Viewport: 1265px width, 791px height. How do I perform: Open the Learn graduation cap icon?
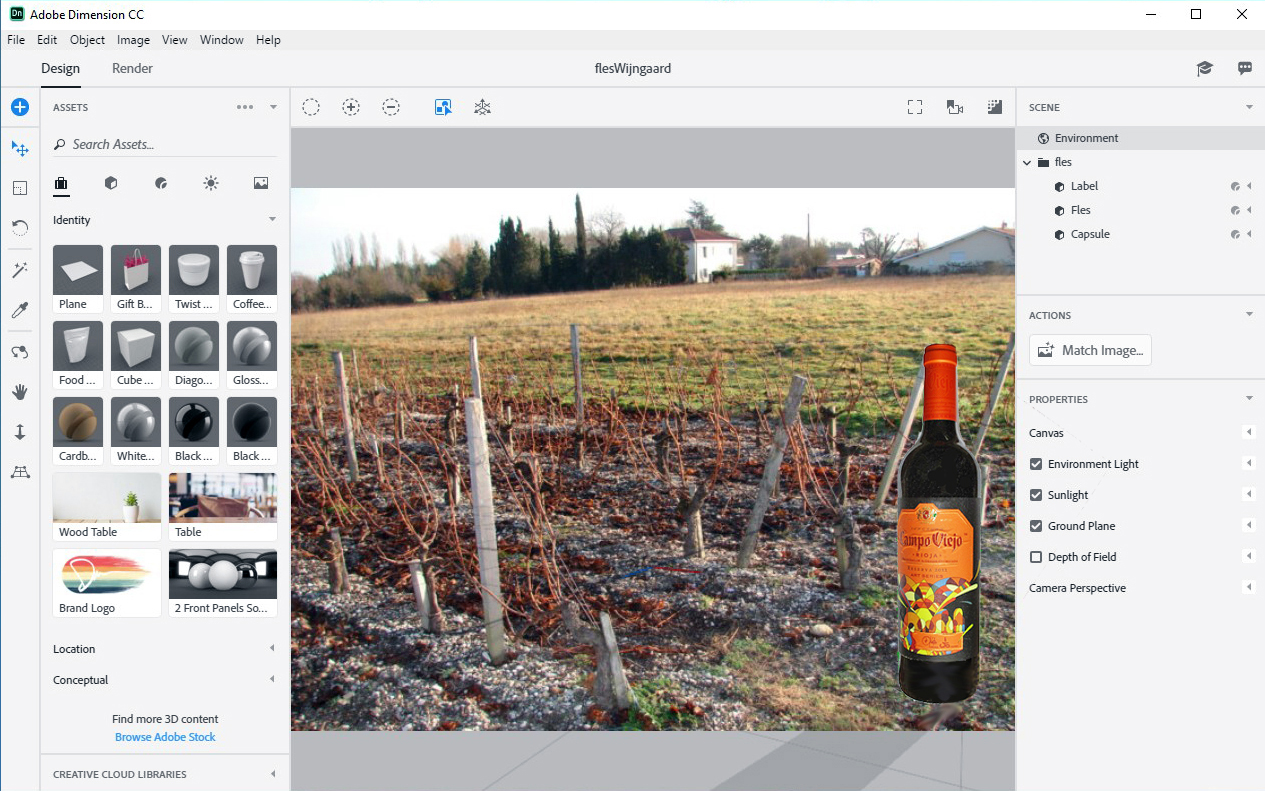1205,68
